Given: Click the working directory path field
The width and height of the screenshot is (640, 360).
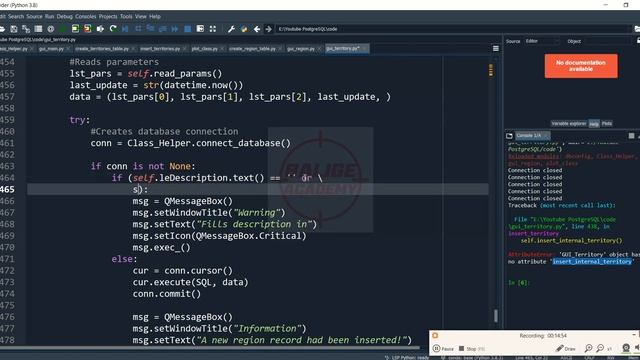Looking at the screenshot, I should pos(452,29).
